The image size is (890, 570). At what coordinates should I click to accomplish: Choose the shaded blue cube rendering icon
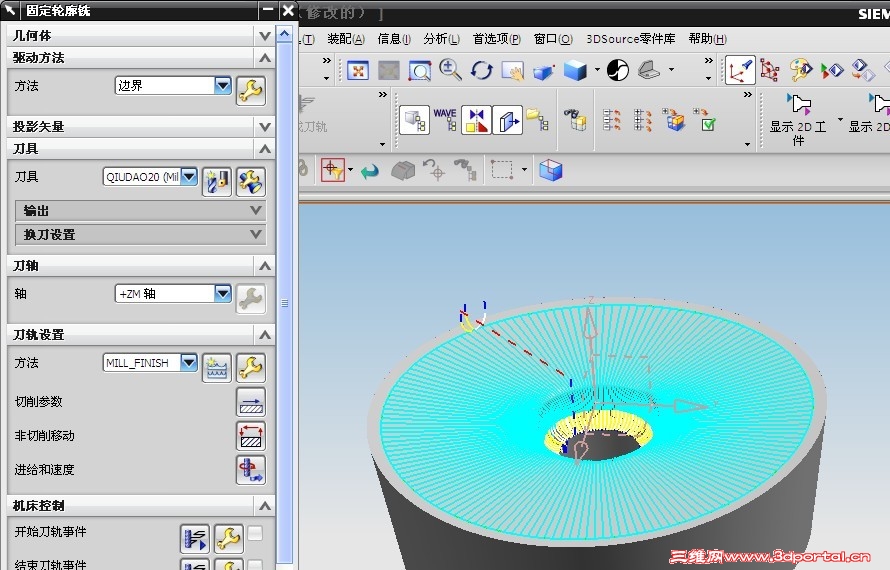tap(575, 71)
